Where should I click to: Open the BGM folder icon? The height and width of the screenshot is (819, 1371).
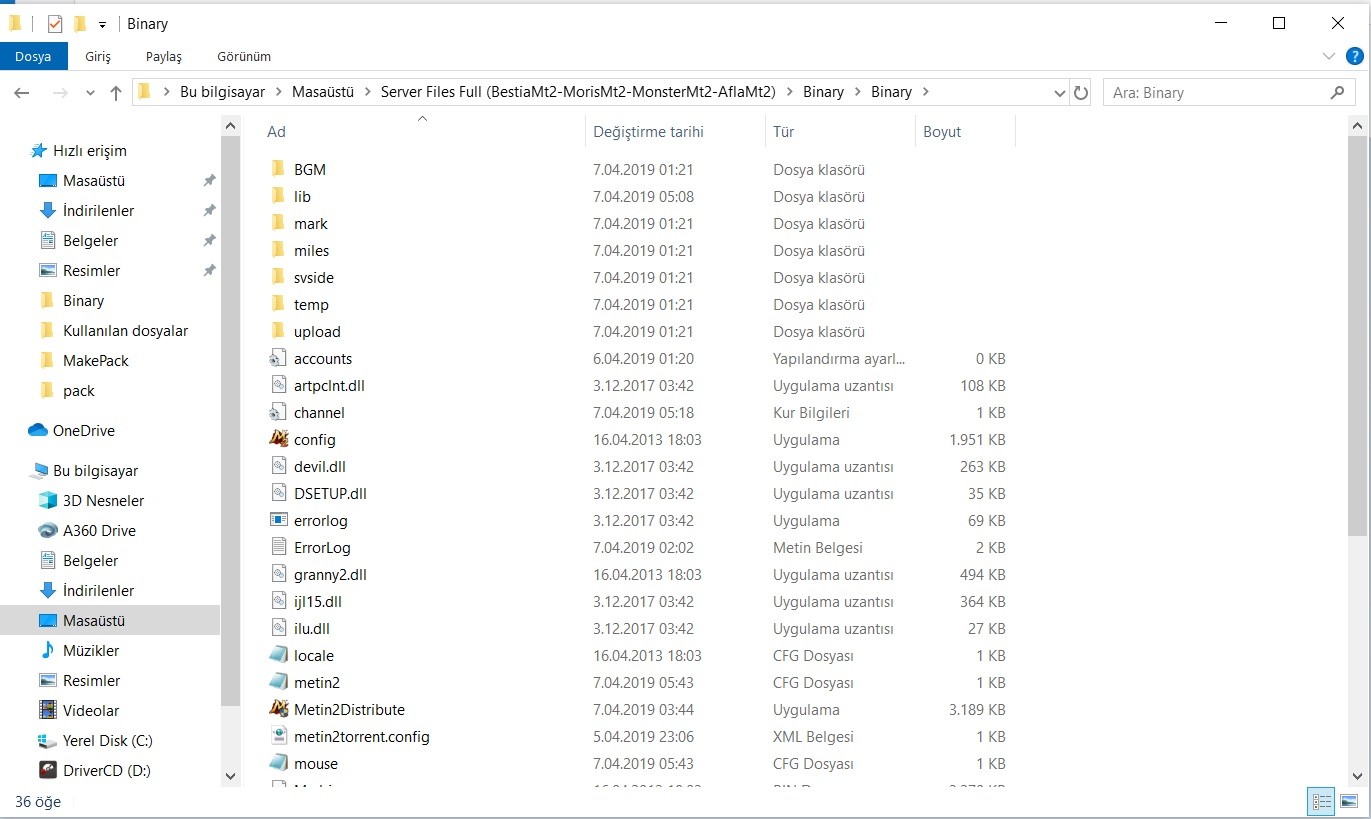click(x=278, y=169)
